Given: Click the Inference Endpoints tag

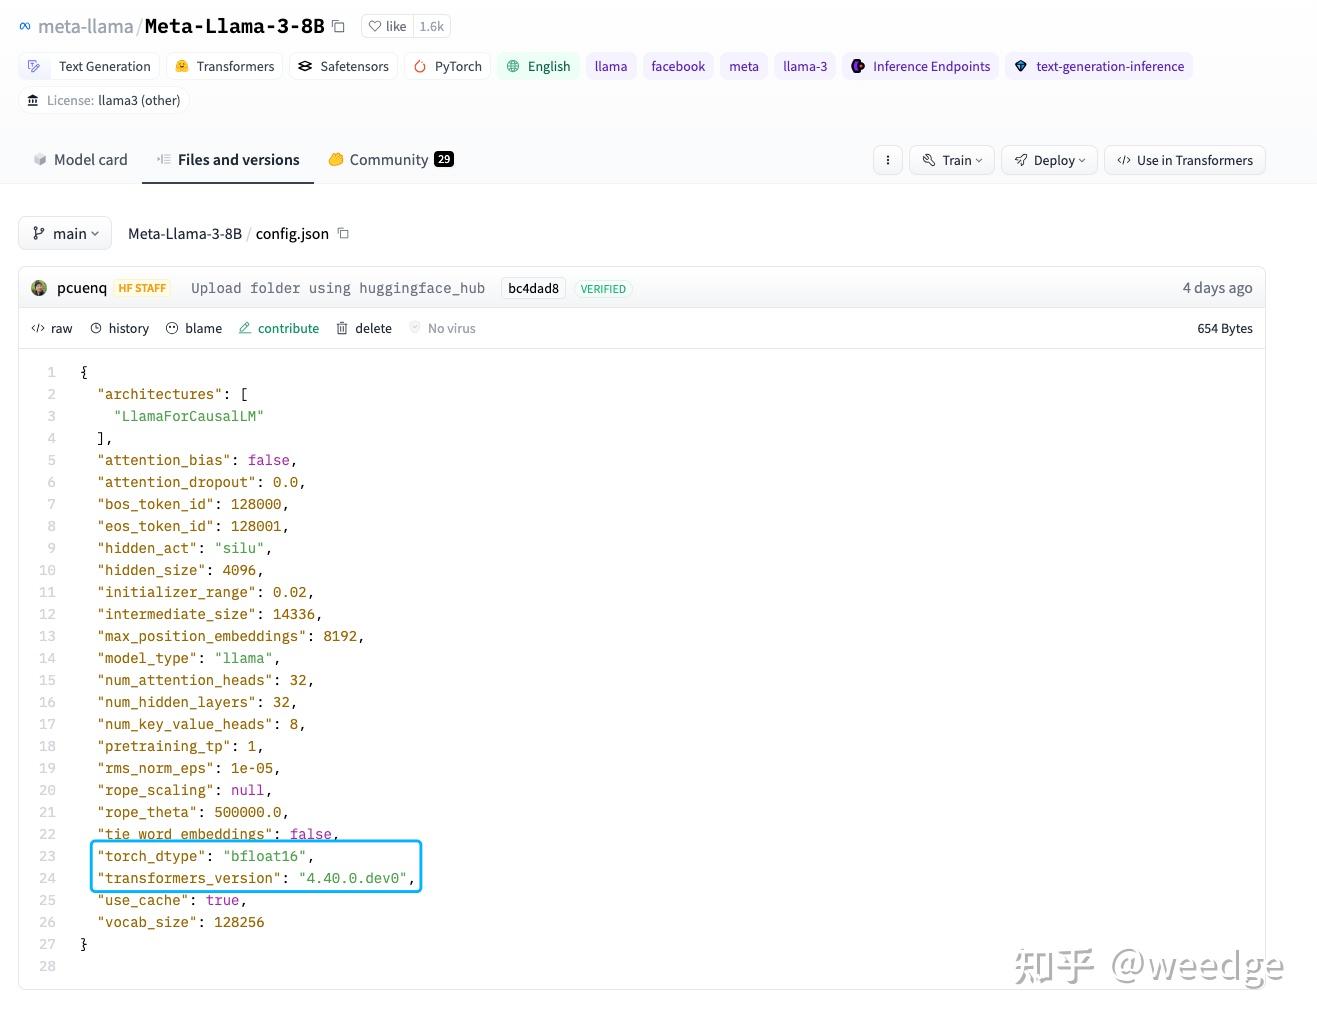Looking at the screenshot, I should (920, 66).
